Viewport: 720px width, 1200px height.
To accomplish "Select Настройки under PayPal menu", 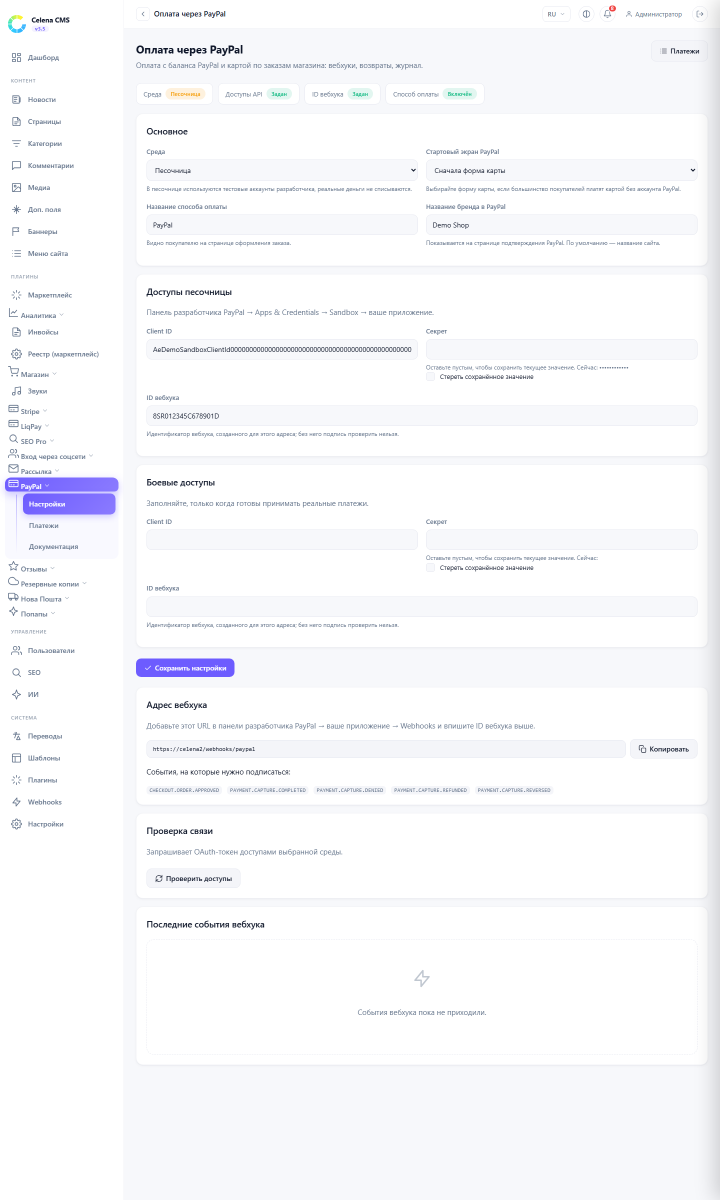I will click(x=69, y=504).
